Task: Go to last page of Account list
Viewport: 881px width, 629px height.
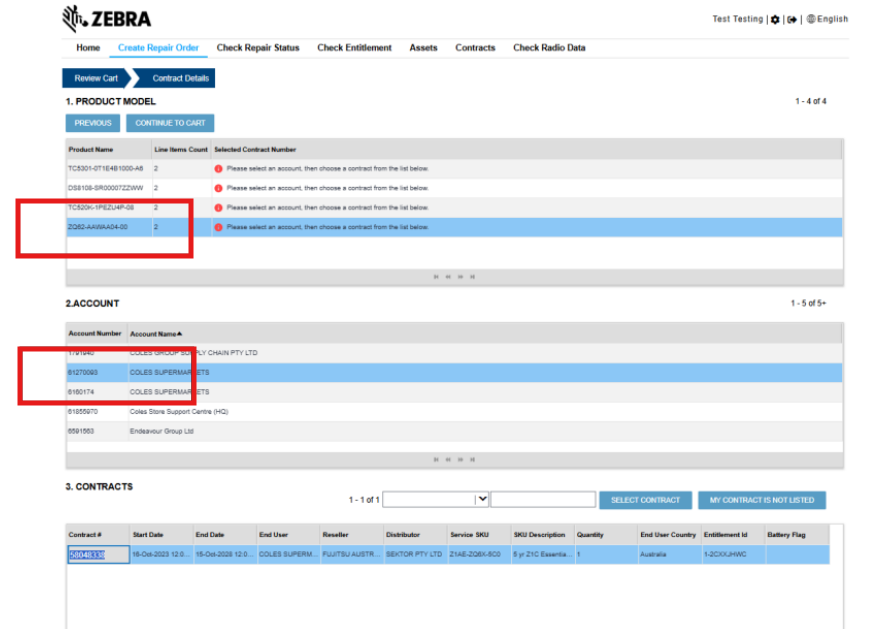Action: 473,459
